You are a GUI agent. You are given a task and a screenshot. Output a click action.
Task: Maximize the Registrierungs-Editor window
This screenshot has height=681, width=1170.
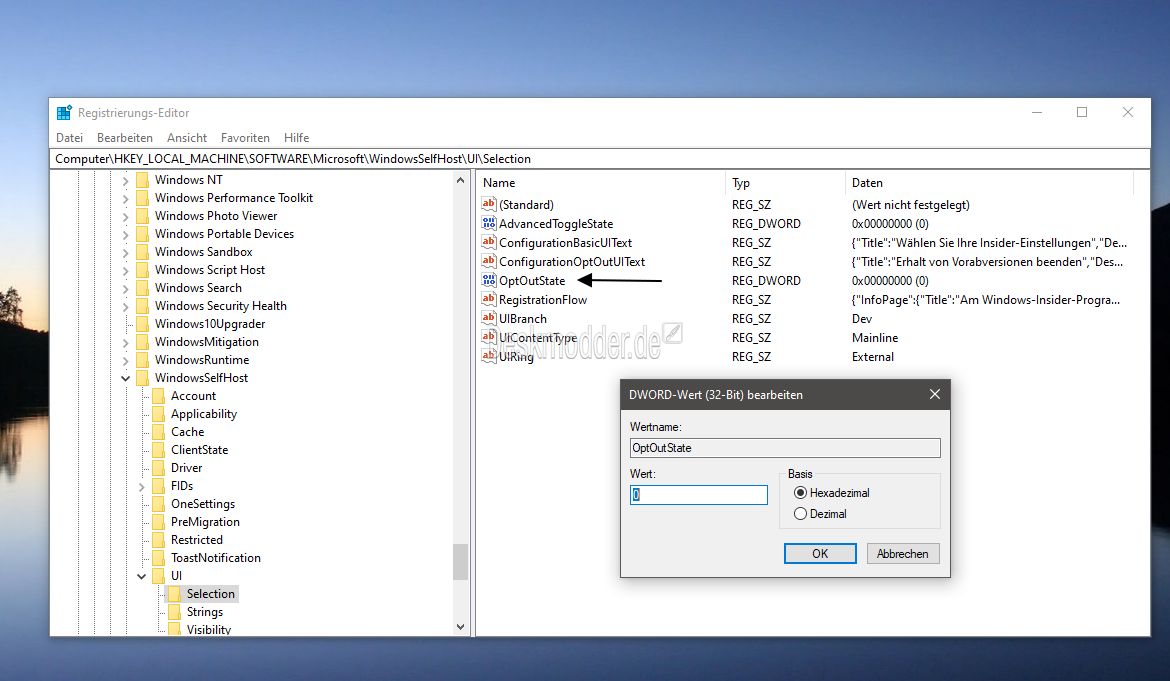[1082, 112]
